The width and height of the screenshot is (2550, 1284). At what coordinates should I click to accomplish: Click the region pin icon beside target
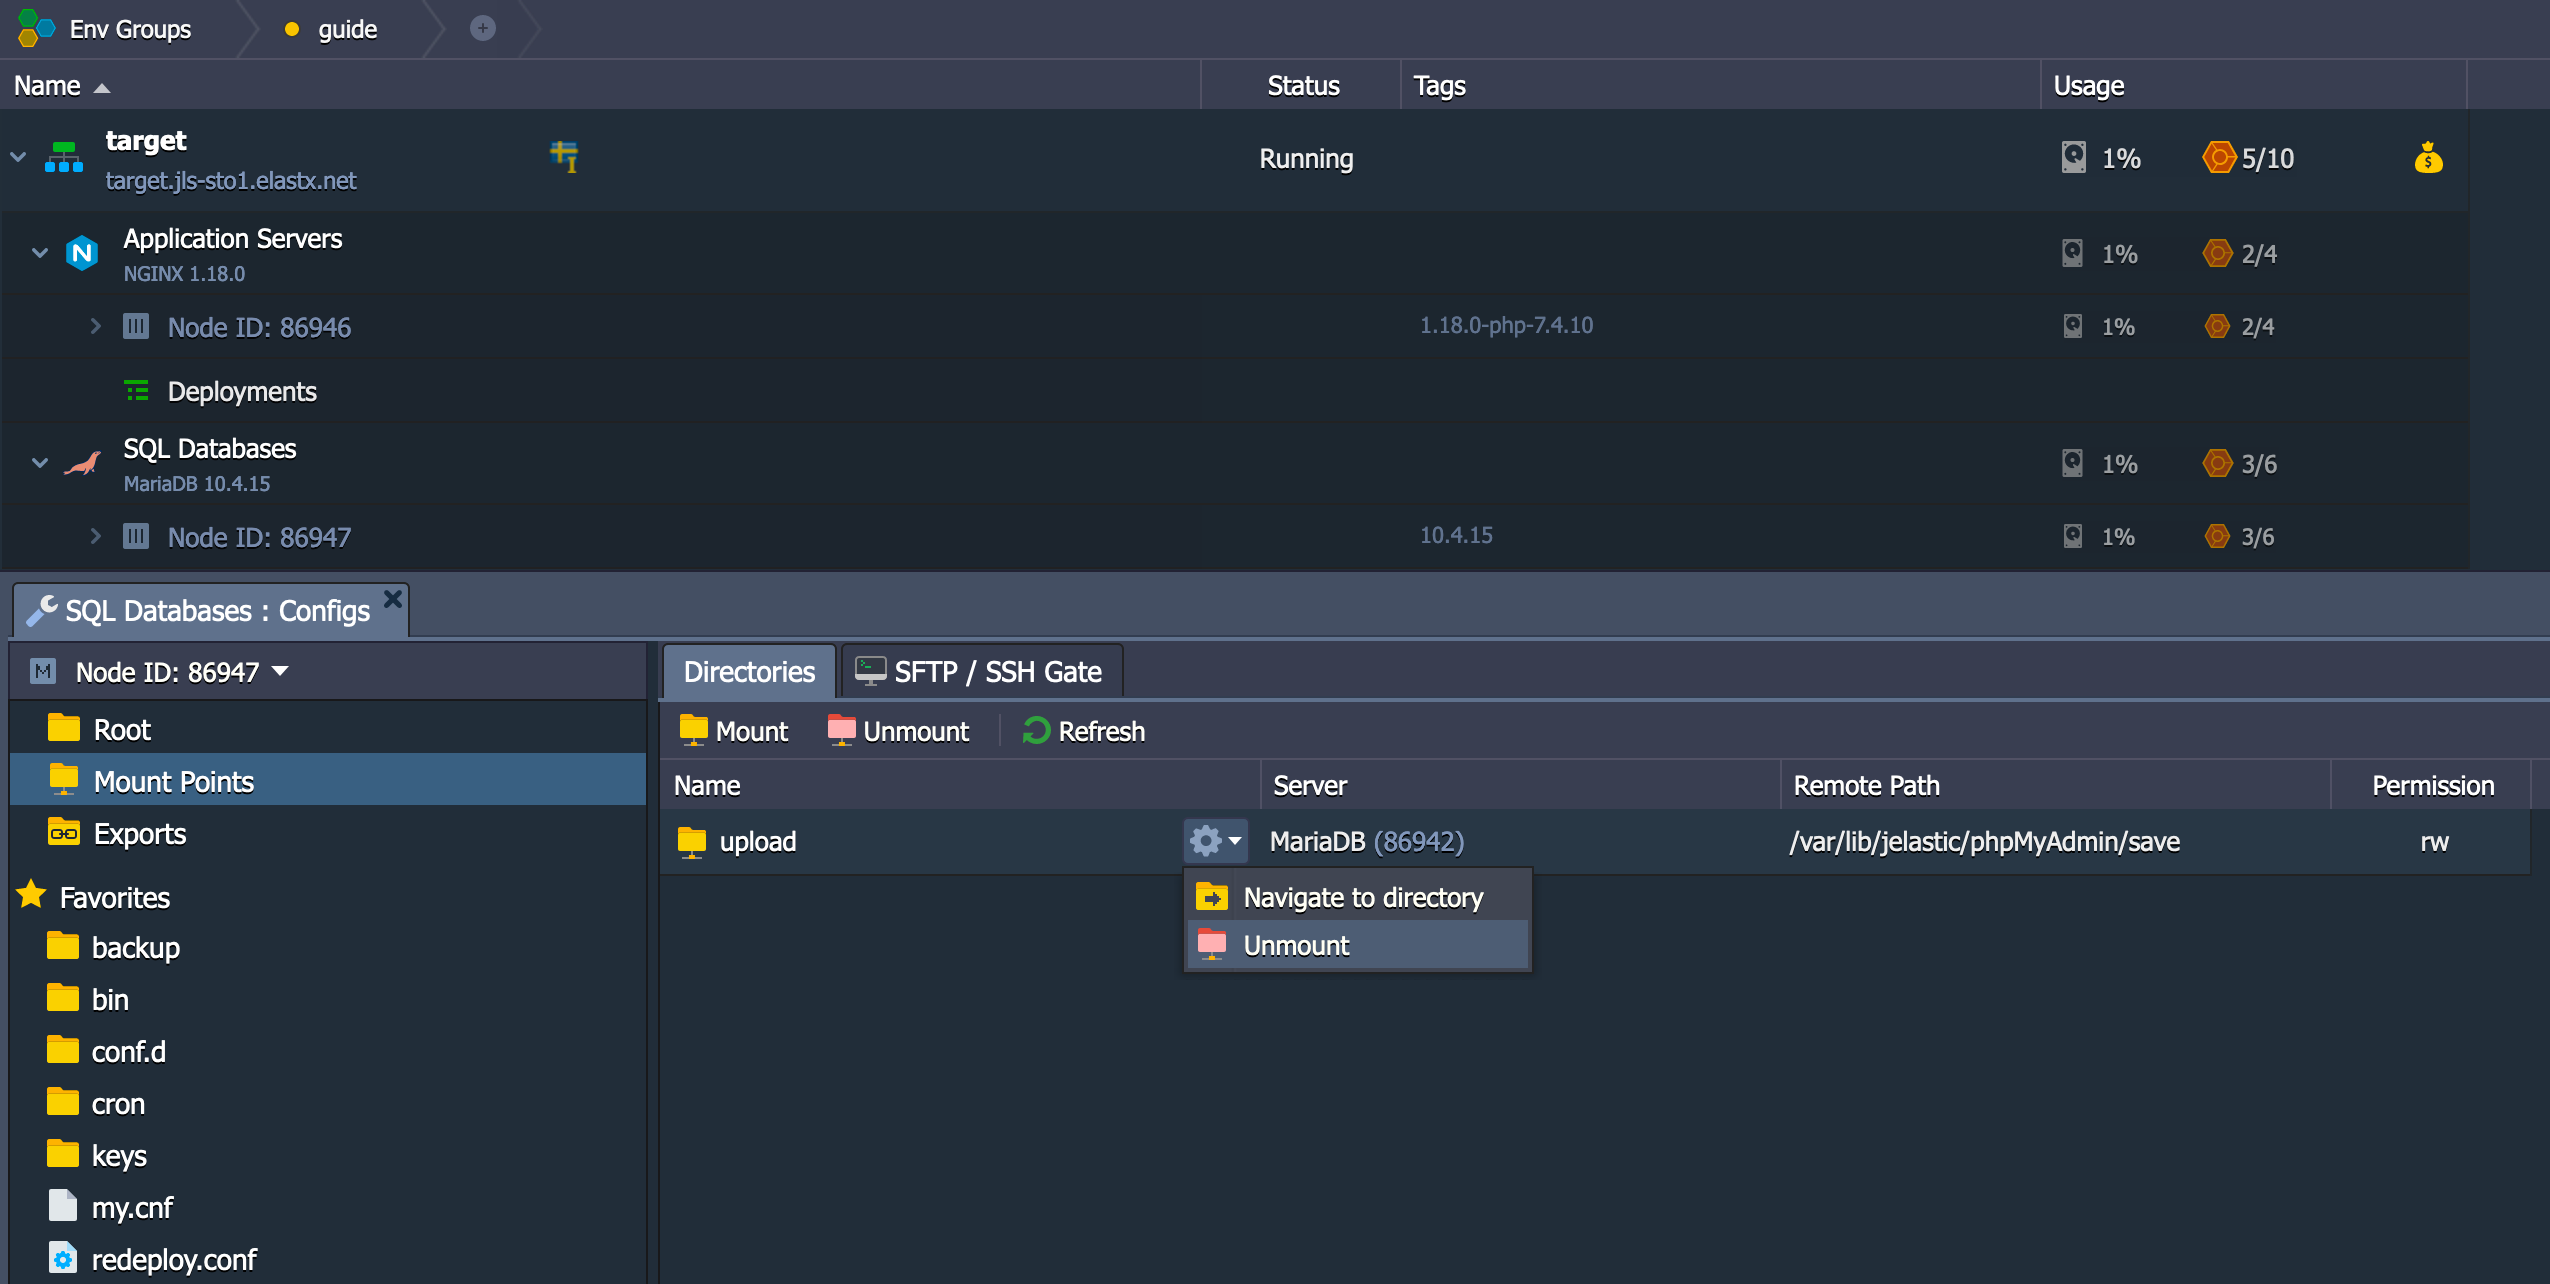(565, 156)
